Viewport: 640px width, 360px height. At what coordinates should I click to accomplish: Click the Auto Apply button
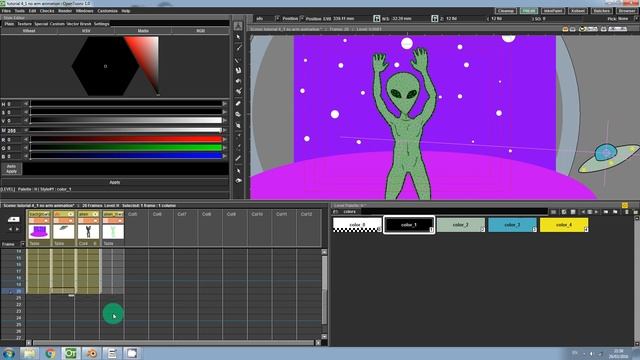pos(11,169)
